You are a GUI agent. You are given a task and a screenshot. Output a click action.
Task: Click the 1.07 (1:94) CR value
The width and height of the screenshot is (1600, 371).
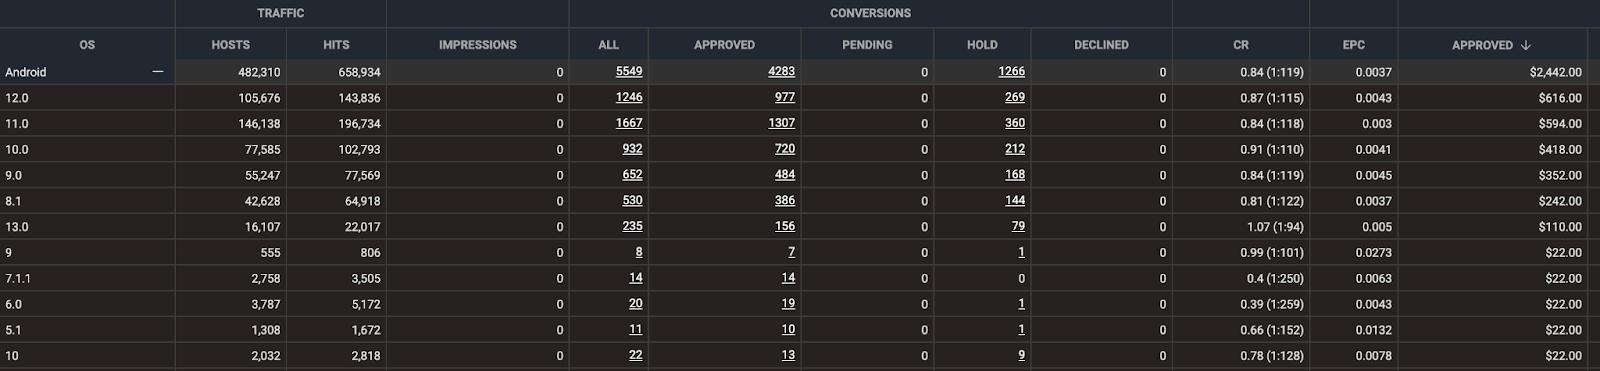(1275, 227)
